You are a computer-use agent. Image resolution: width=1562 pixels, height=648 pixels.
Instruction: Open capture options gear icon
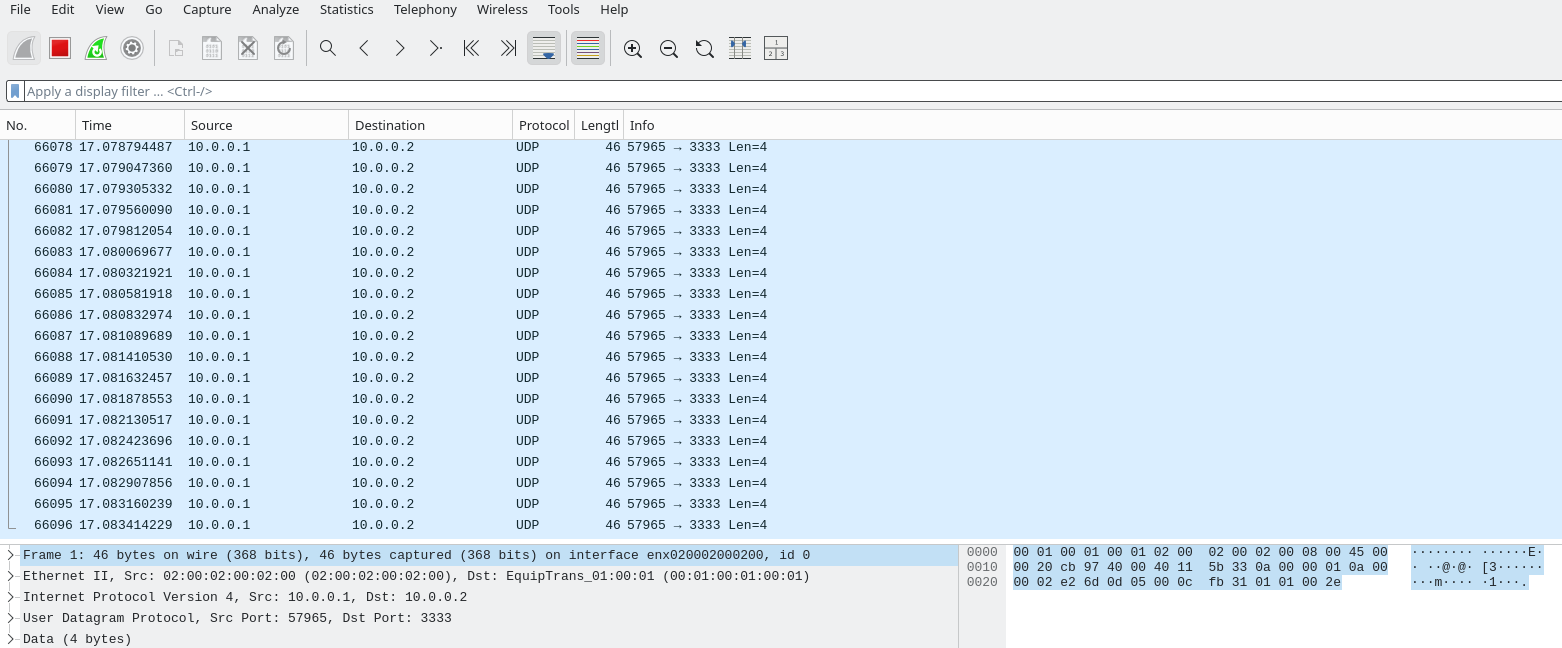132,48
